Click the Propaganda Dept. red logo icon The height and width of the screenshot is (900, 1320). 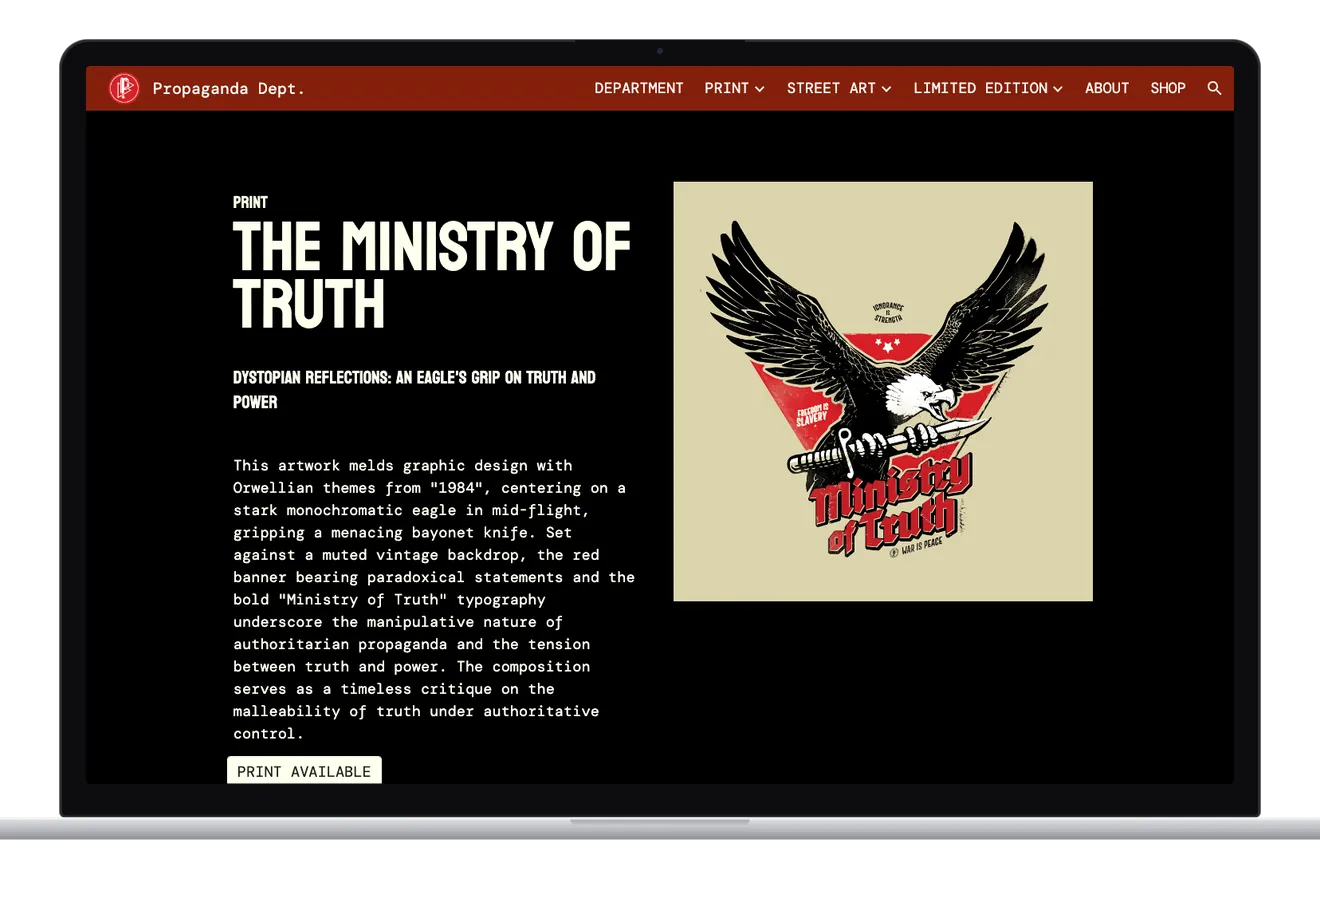point(124,88)
